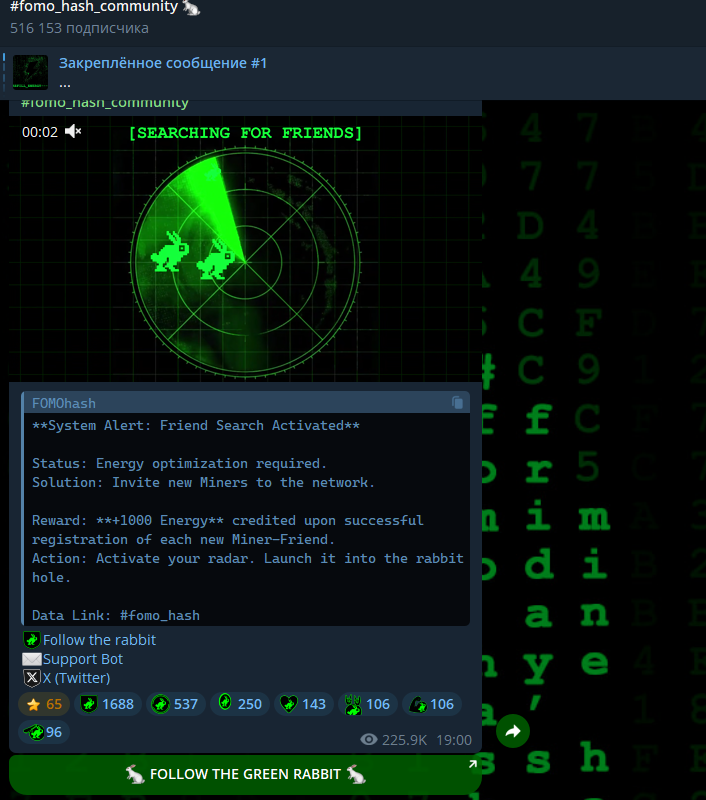Click the reaction with 537 count
Image resolution: width=706 pixels, height=800 pixels.
(x=175, y=704)
